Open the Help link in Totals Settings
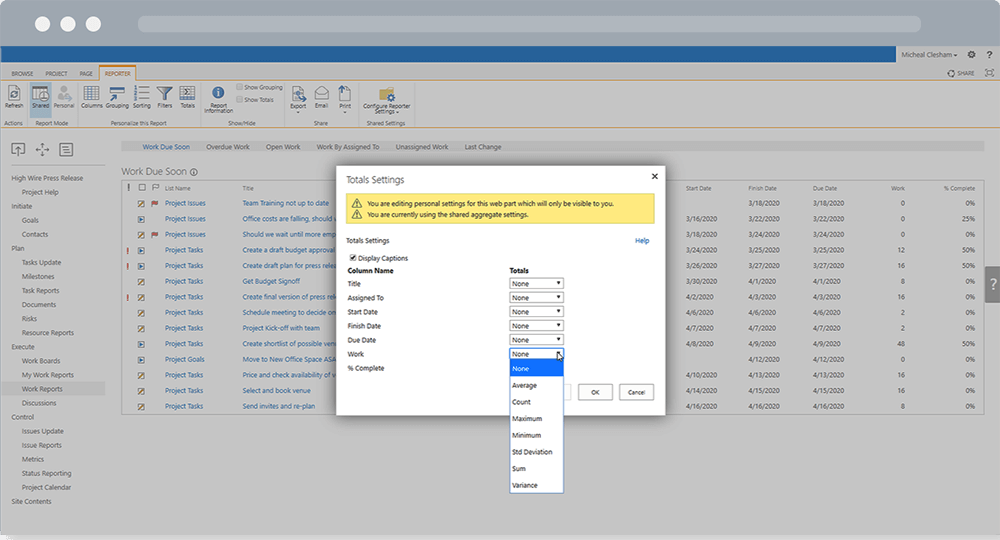 tap(642, 241)
